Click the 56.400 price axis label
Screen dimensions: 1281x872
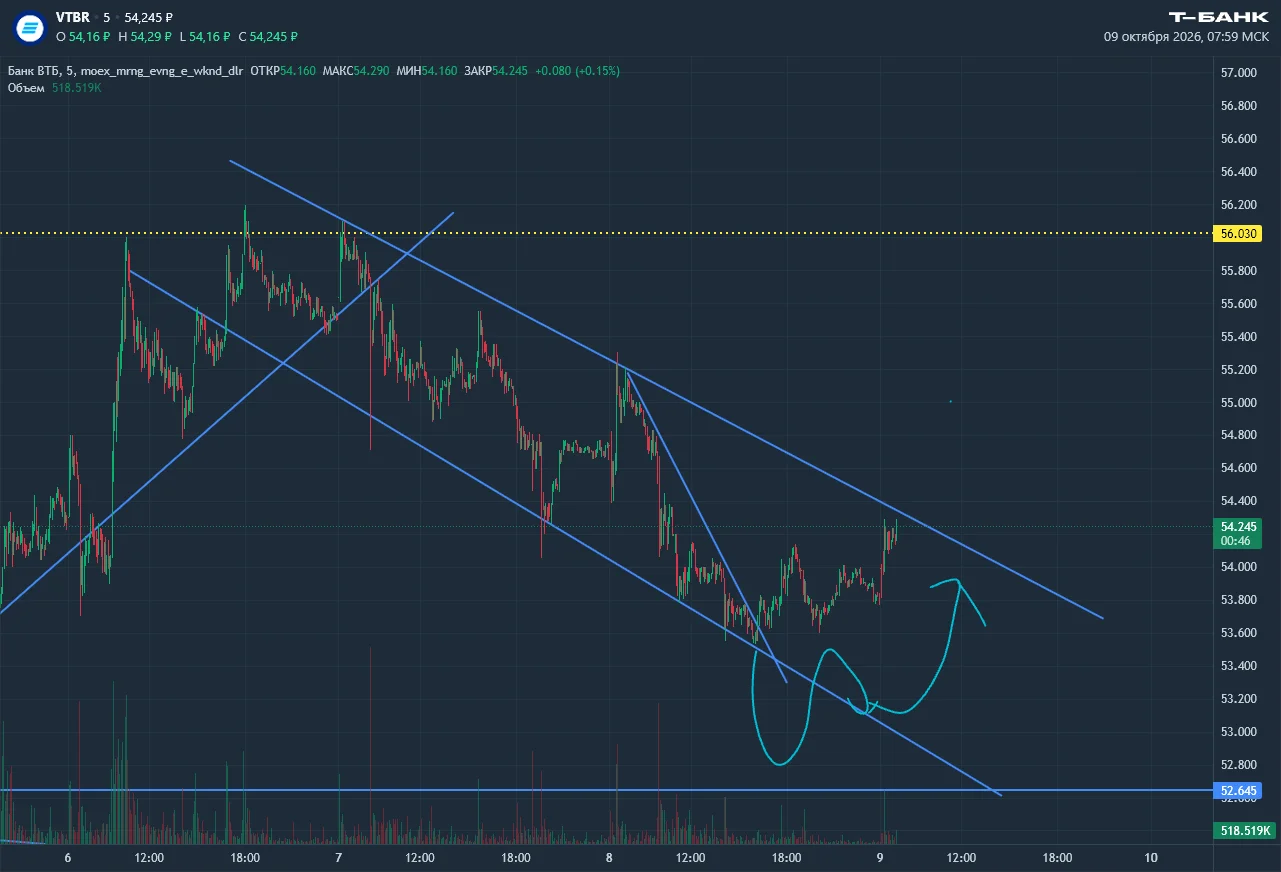[1238, 172]
